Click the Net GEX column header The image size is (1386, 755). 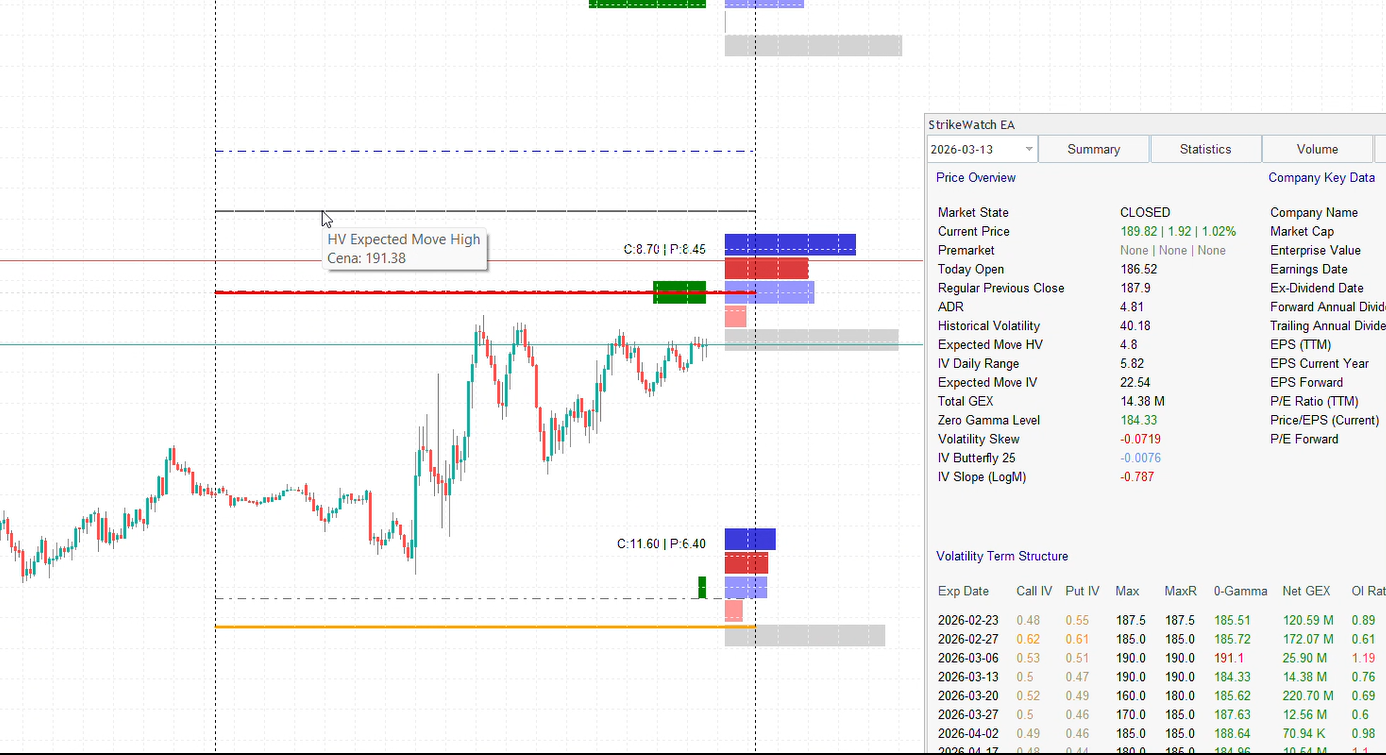(x=1306, y=591)
